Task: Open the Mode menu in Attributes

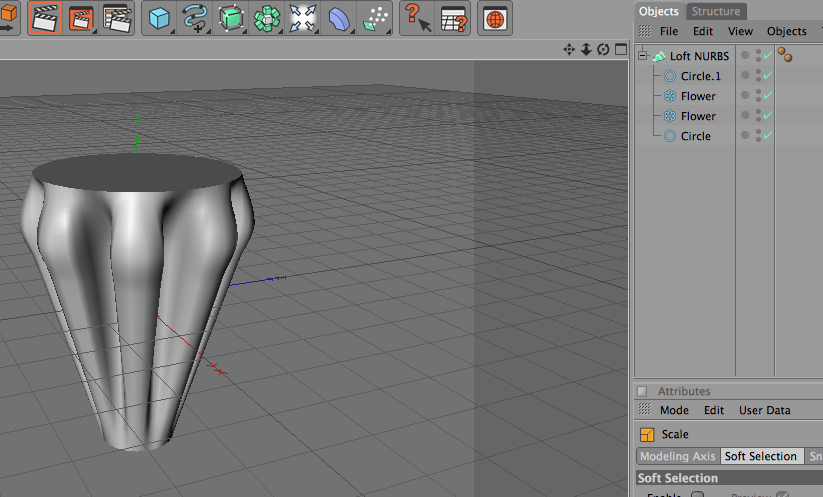Action: 674,410
